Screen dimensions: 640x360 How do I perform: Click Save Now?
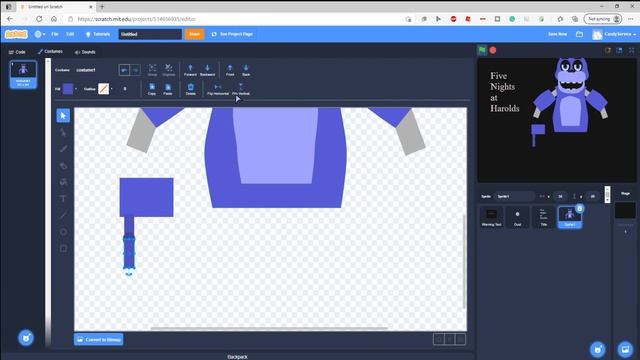point(558,34)
